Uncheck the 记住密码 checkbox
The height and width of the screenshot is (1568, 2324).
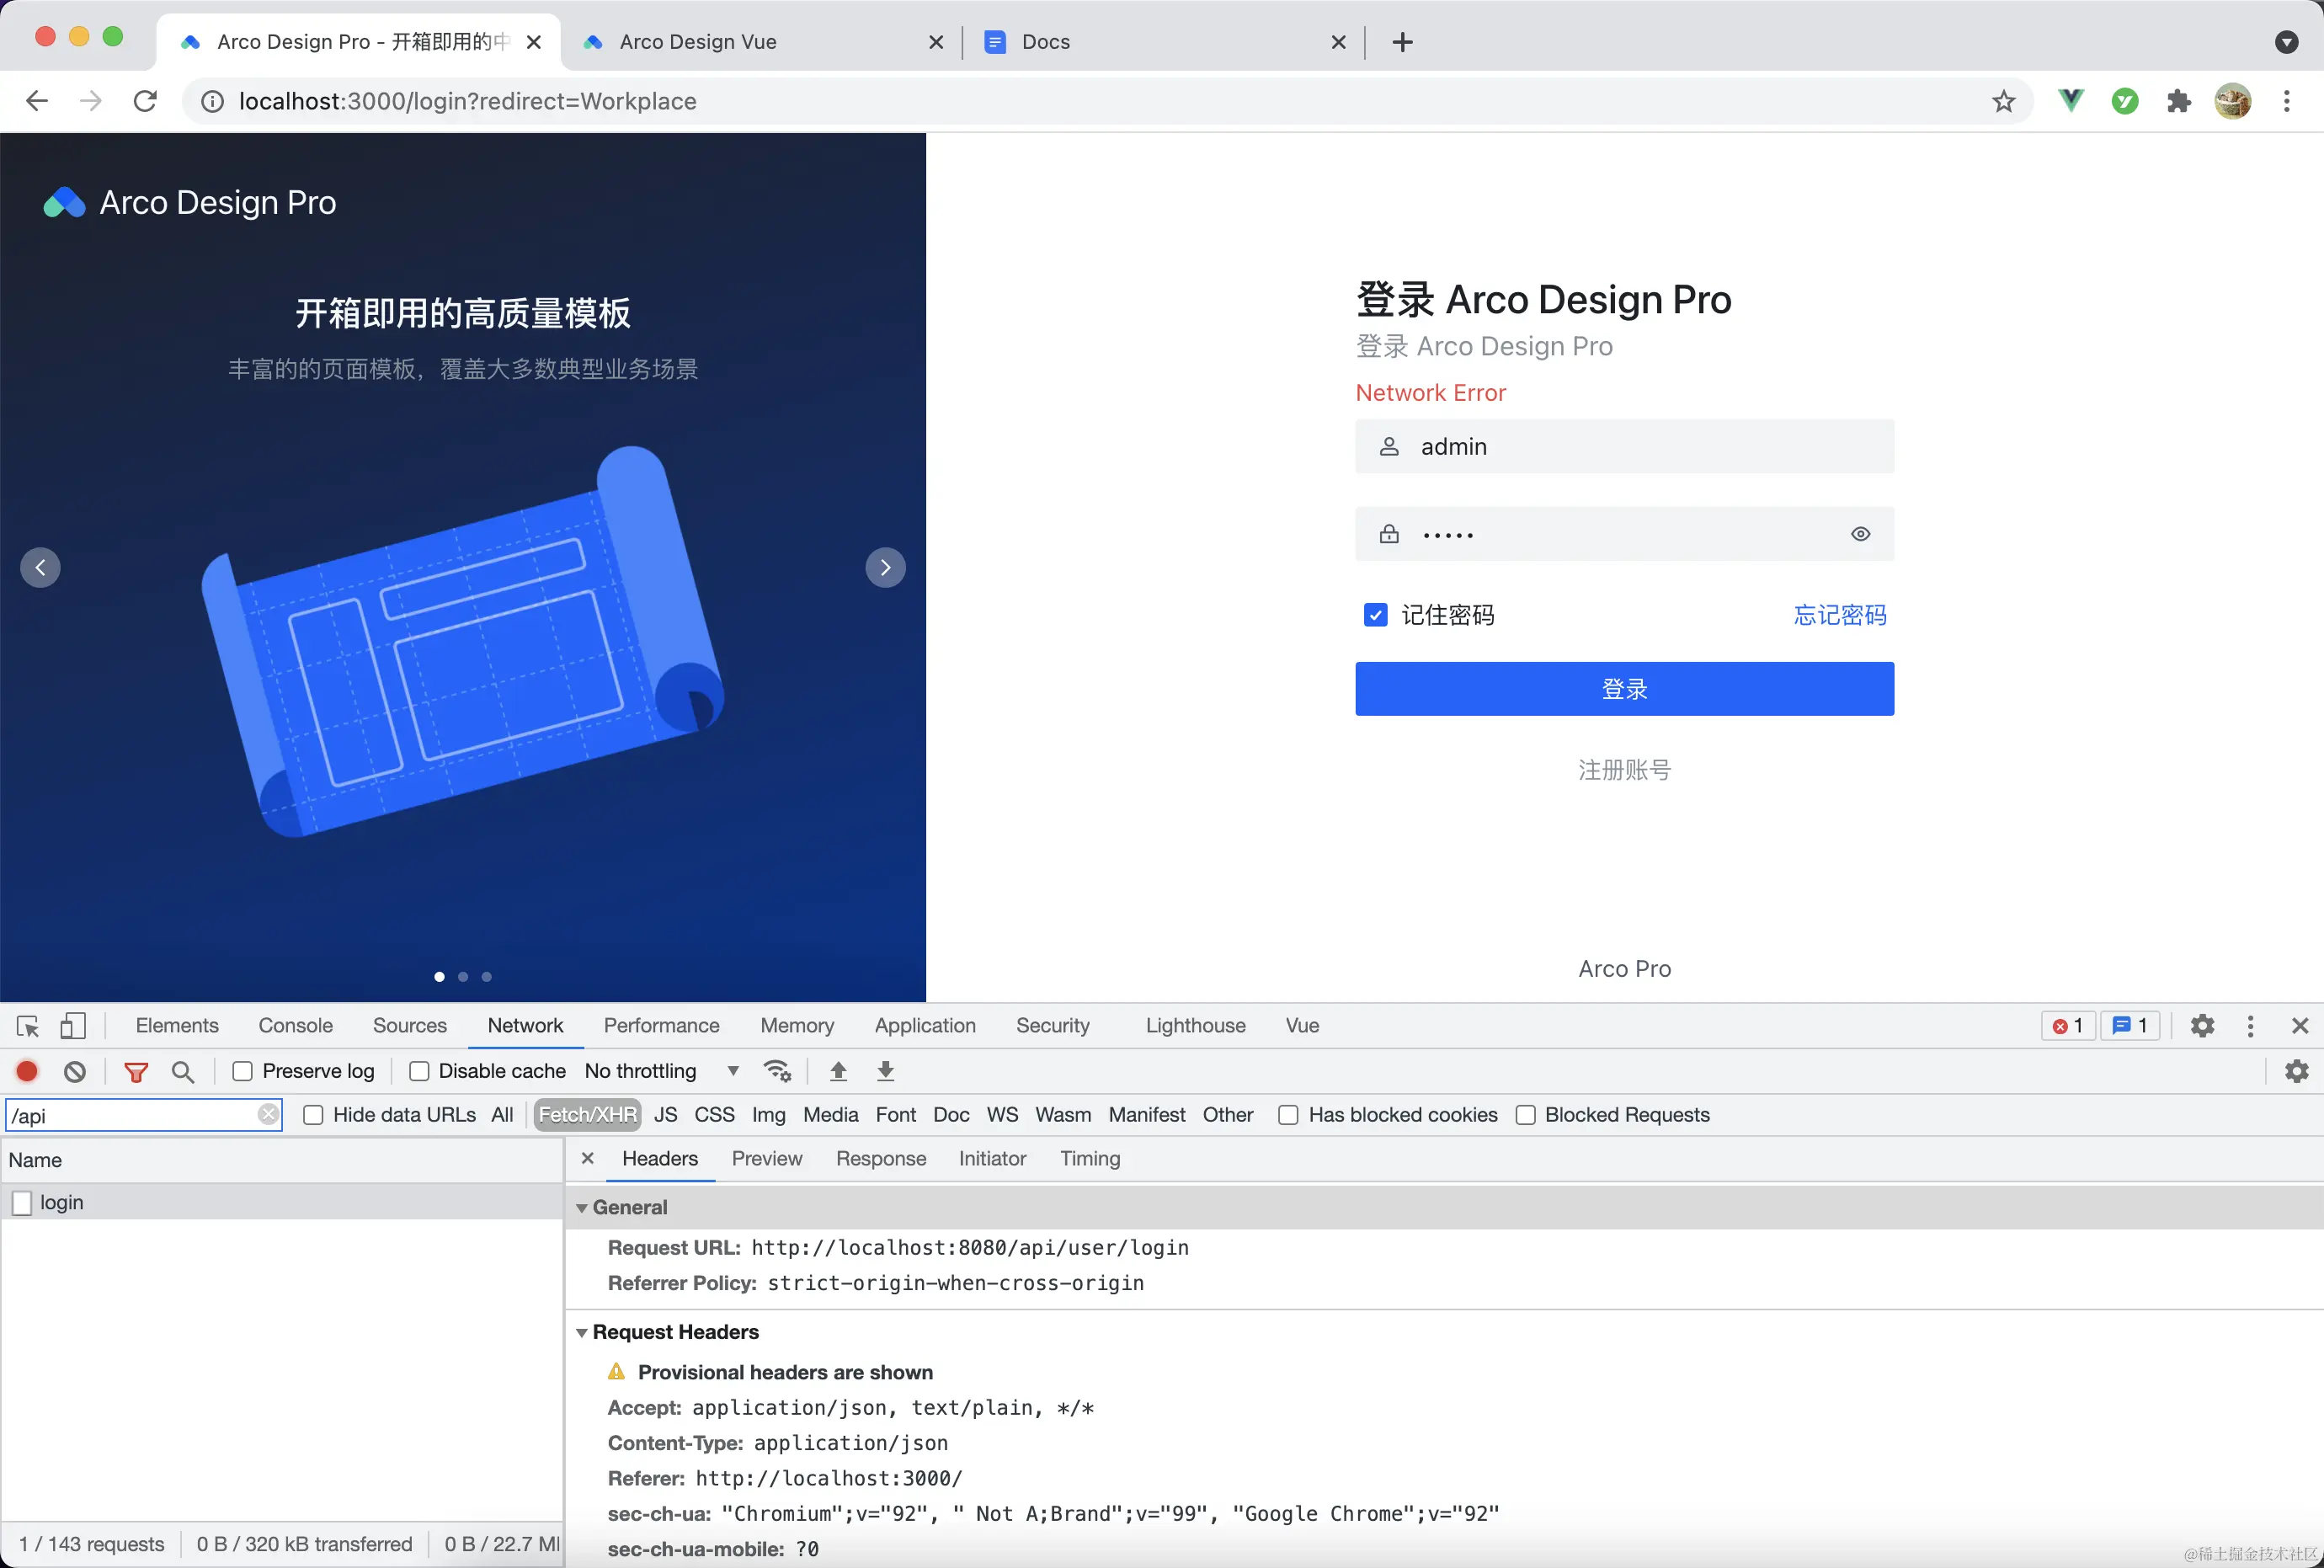click(1376, 615)
